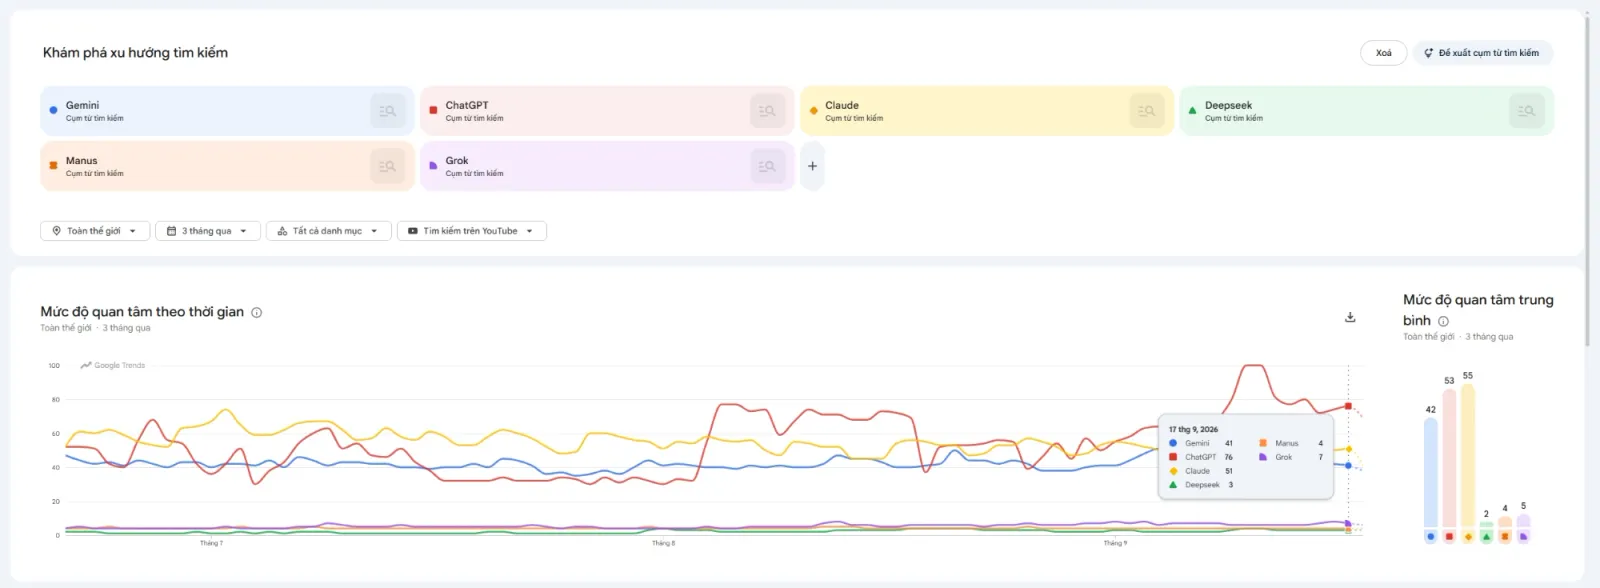Show info for Mức độ quan tâm theo thời gian
The height and width of the screenshot is (588, 1600).
257,312
